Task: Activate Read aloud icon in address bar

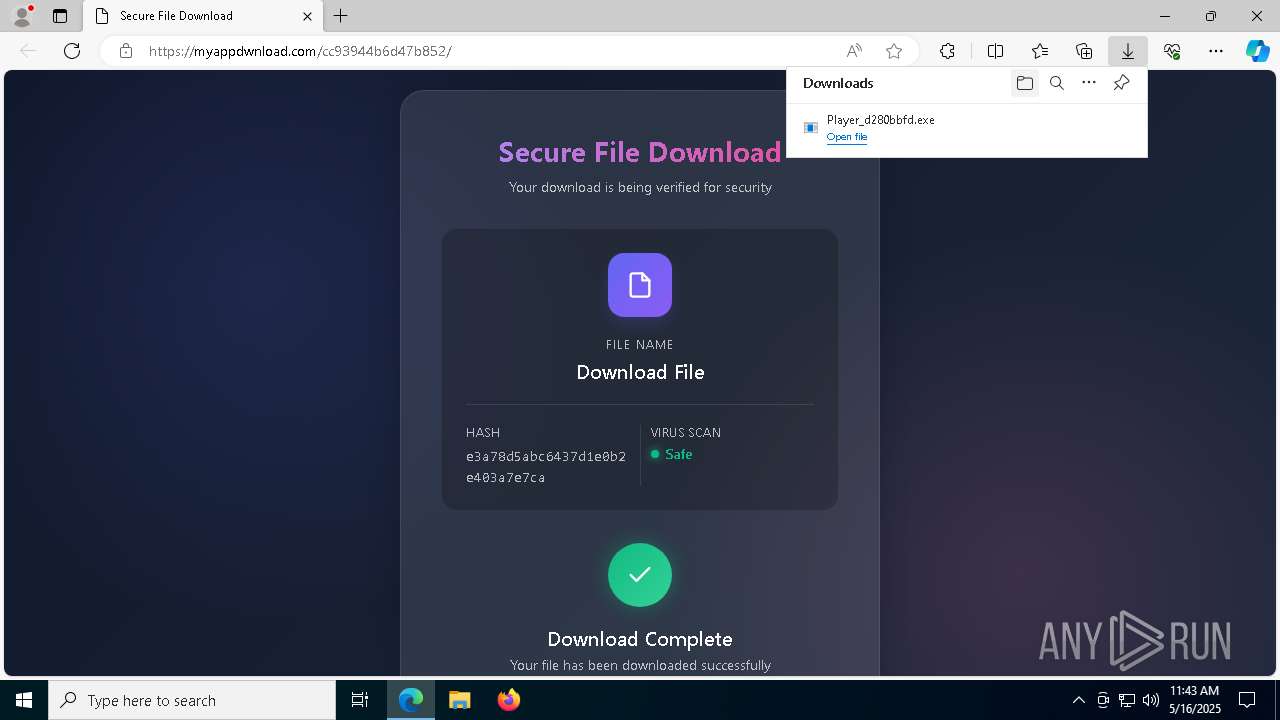Action: (854, 51)
